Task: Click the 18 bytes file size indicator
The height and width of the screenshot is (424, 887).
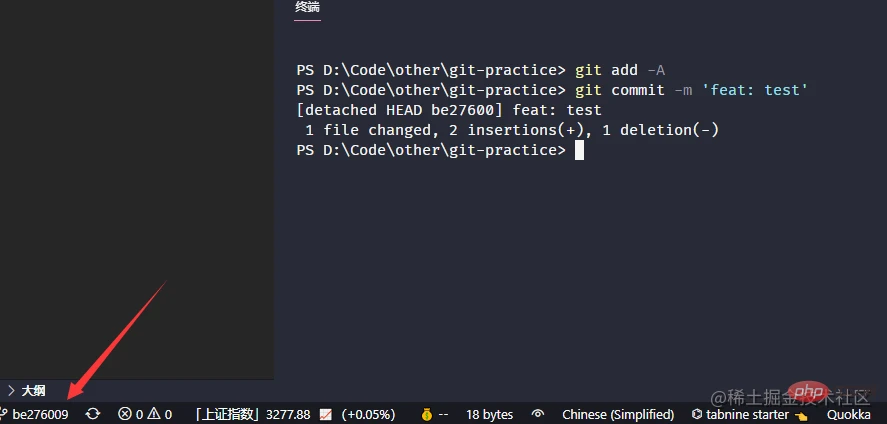Action: pyautogui.click(x=489, y=414)
